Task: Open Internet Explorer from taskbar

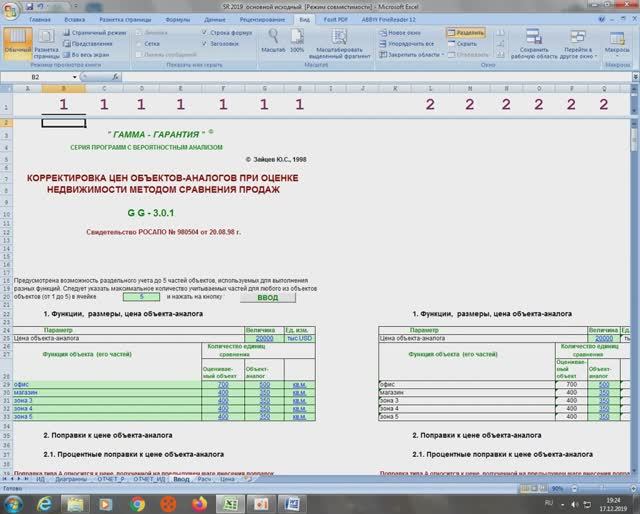Action: (x=44, y=504)
